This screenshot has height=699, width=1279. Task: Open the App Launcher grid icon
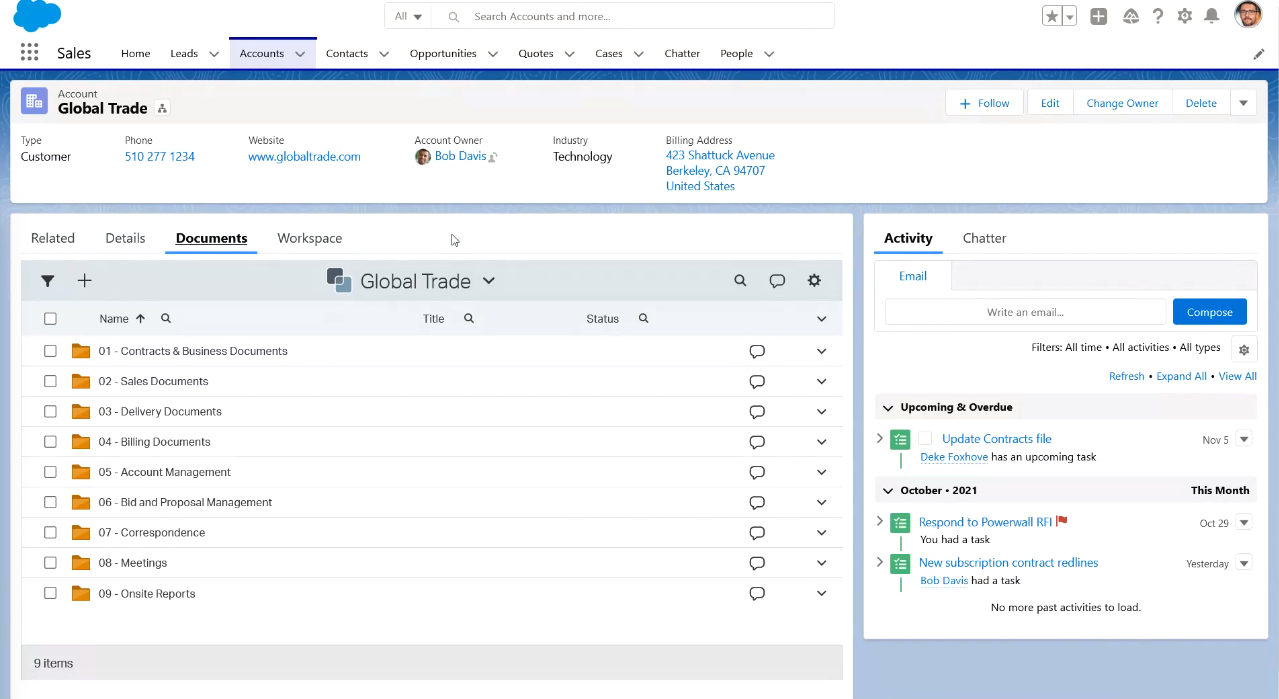(29, 53)
